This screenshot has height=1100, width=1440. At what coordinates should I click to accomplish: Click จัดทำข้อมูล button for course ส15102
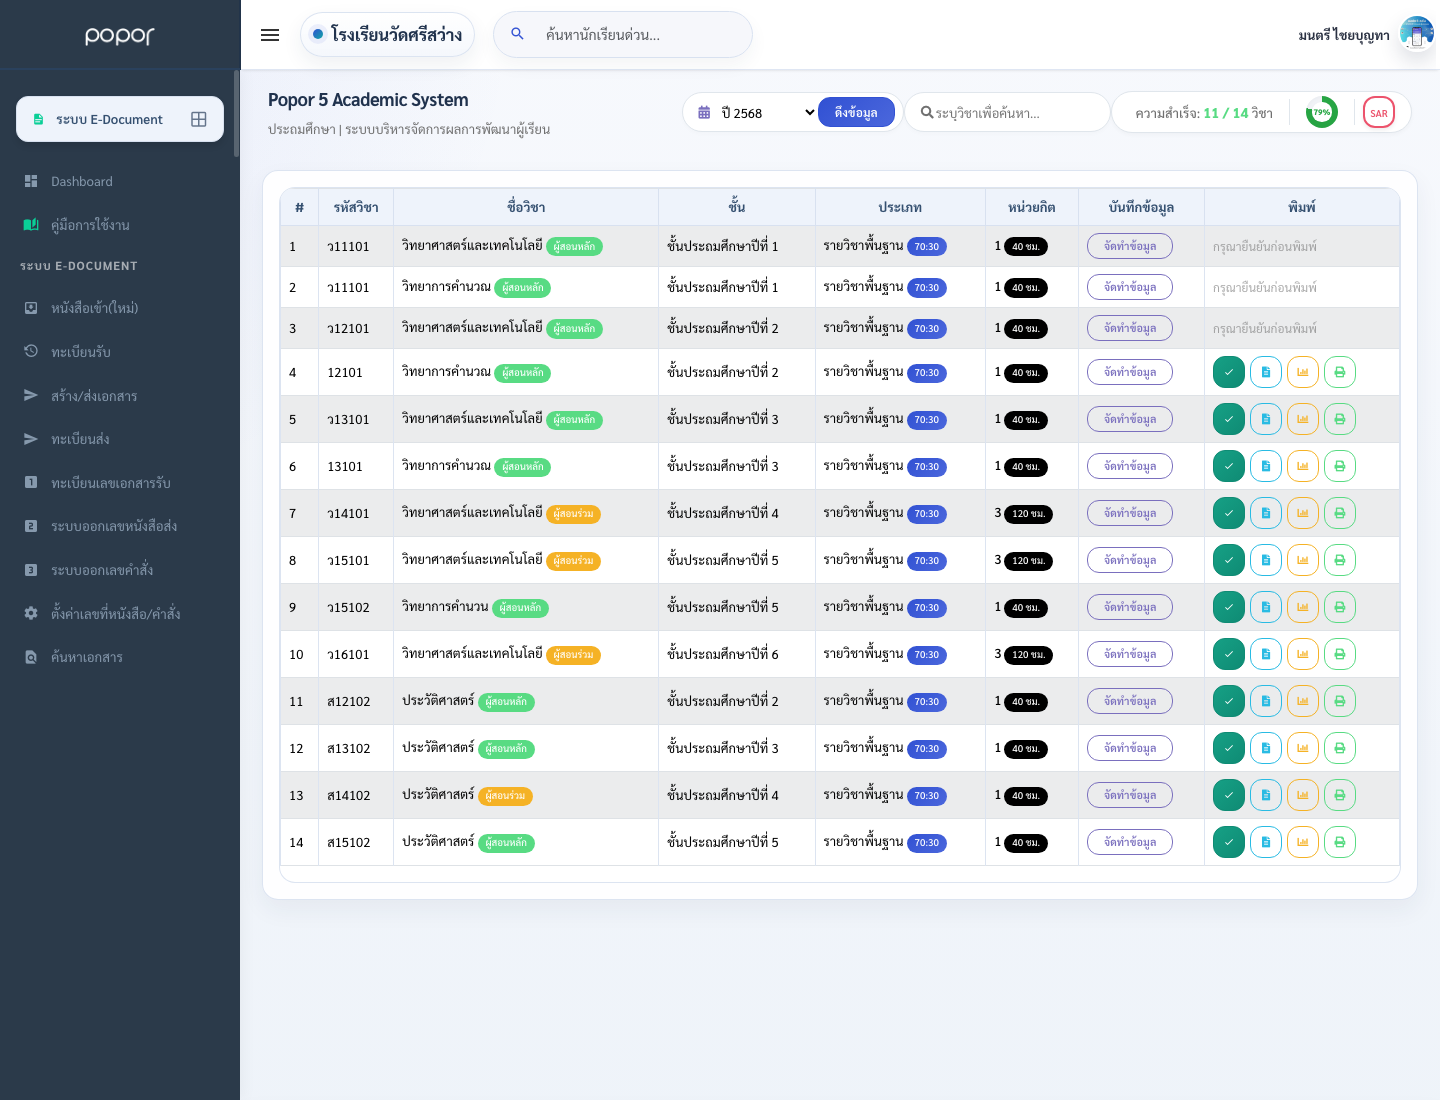[1130, 842]
